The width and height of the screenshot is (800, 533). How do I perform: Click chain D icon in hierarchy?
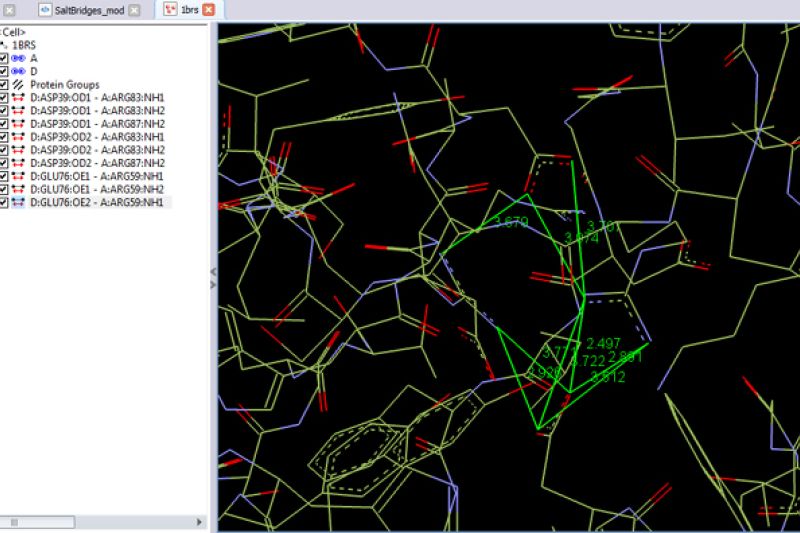click(x=18, y=71)
